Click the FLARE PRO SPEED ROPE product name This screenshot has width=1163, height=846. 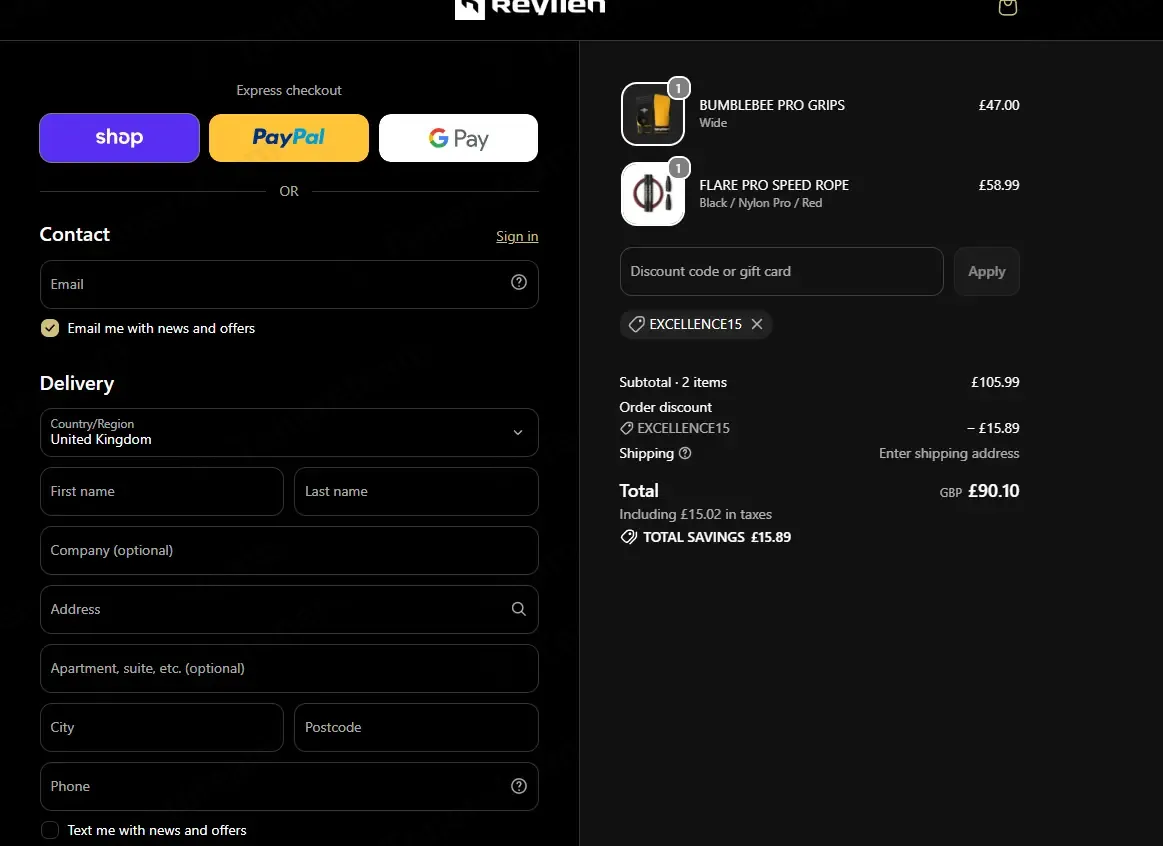[774, 185]
